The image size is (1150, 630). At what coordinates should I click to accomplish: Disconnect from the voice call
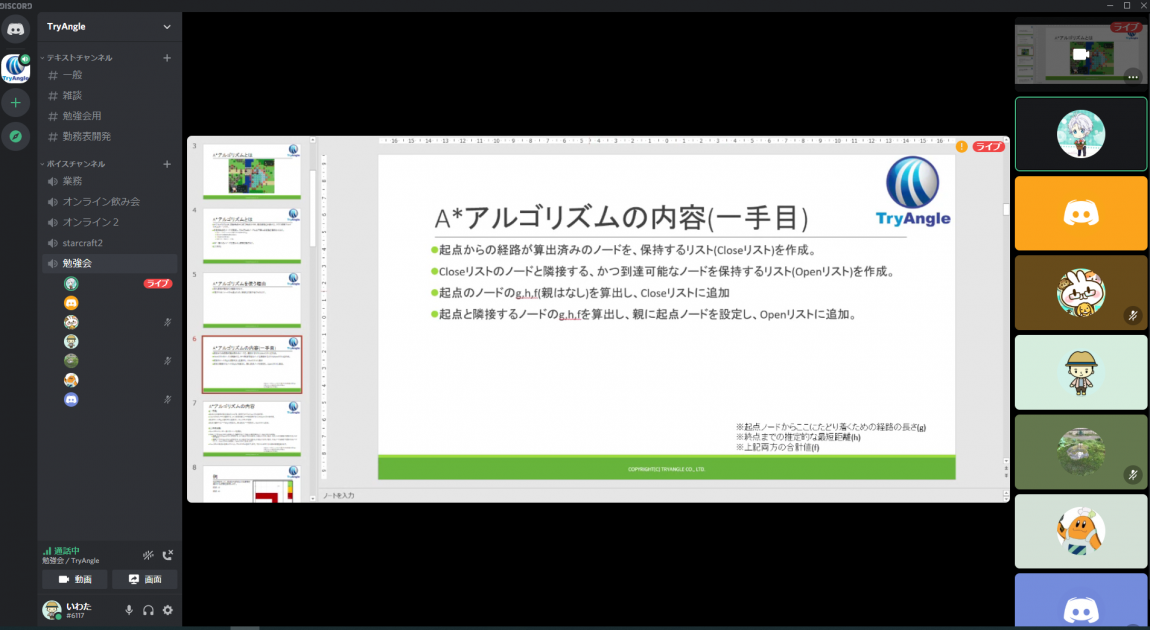click(x=168, y=554)
